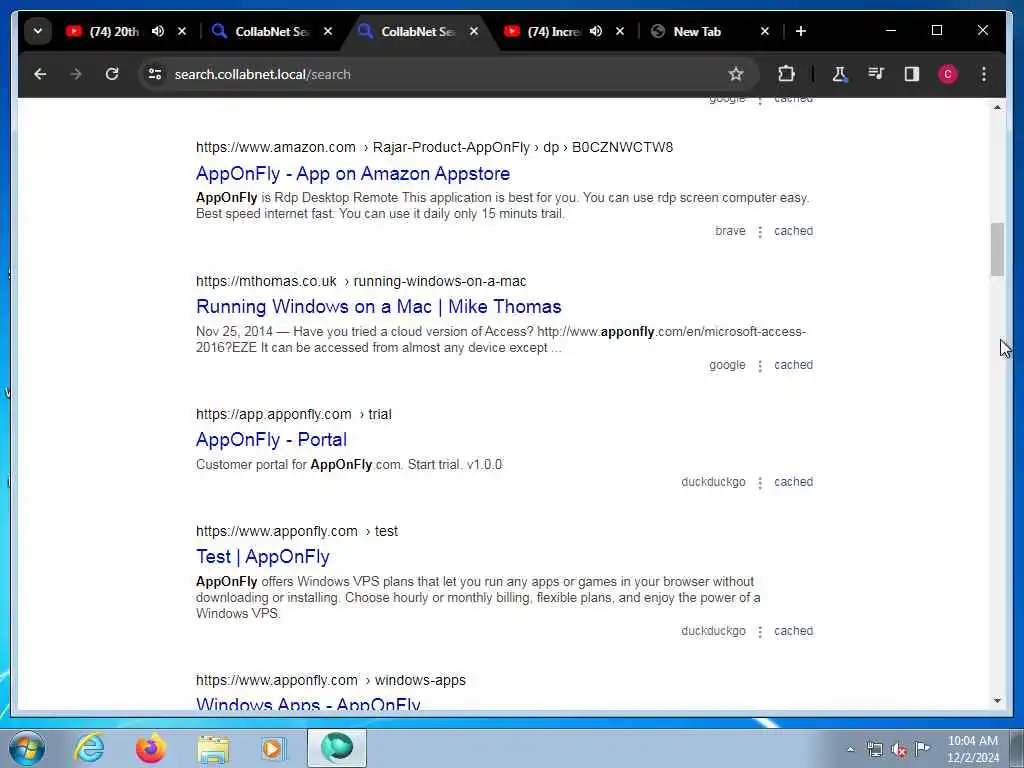The image size is (1024, 768).
Task: Click the app.apponfly.com trial URL text
Action: pyautogui.click(x=294, y=414)
